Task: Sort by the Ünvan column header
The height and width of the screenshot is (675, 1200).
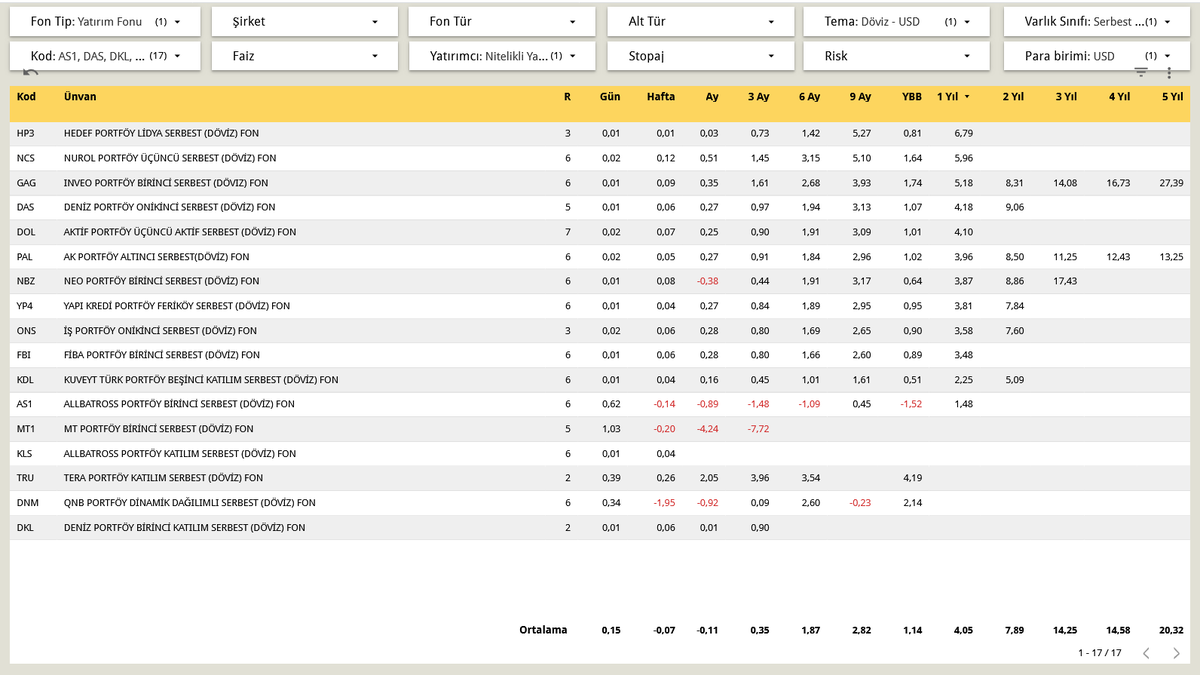Action: tap(80, 97)
